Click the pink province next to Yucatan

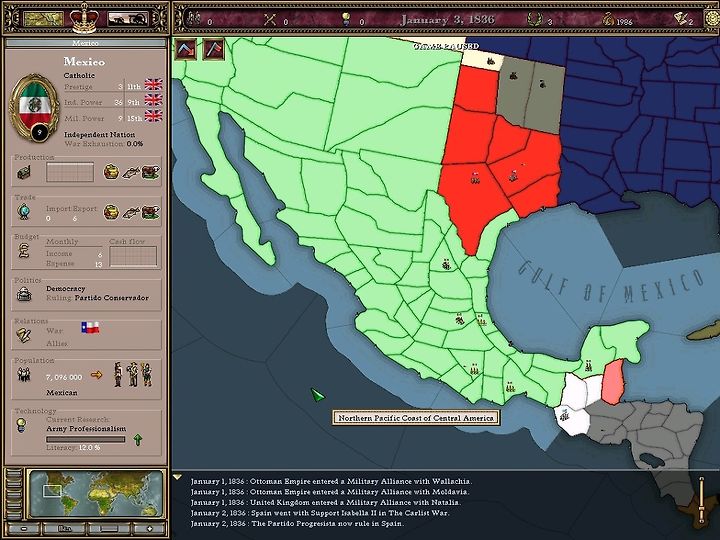[x=613, y=382]
